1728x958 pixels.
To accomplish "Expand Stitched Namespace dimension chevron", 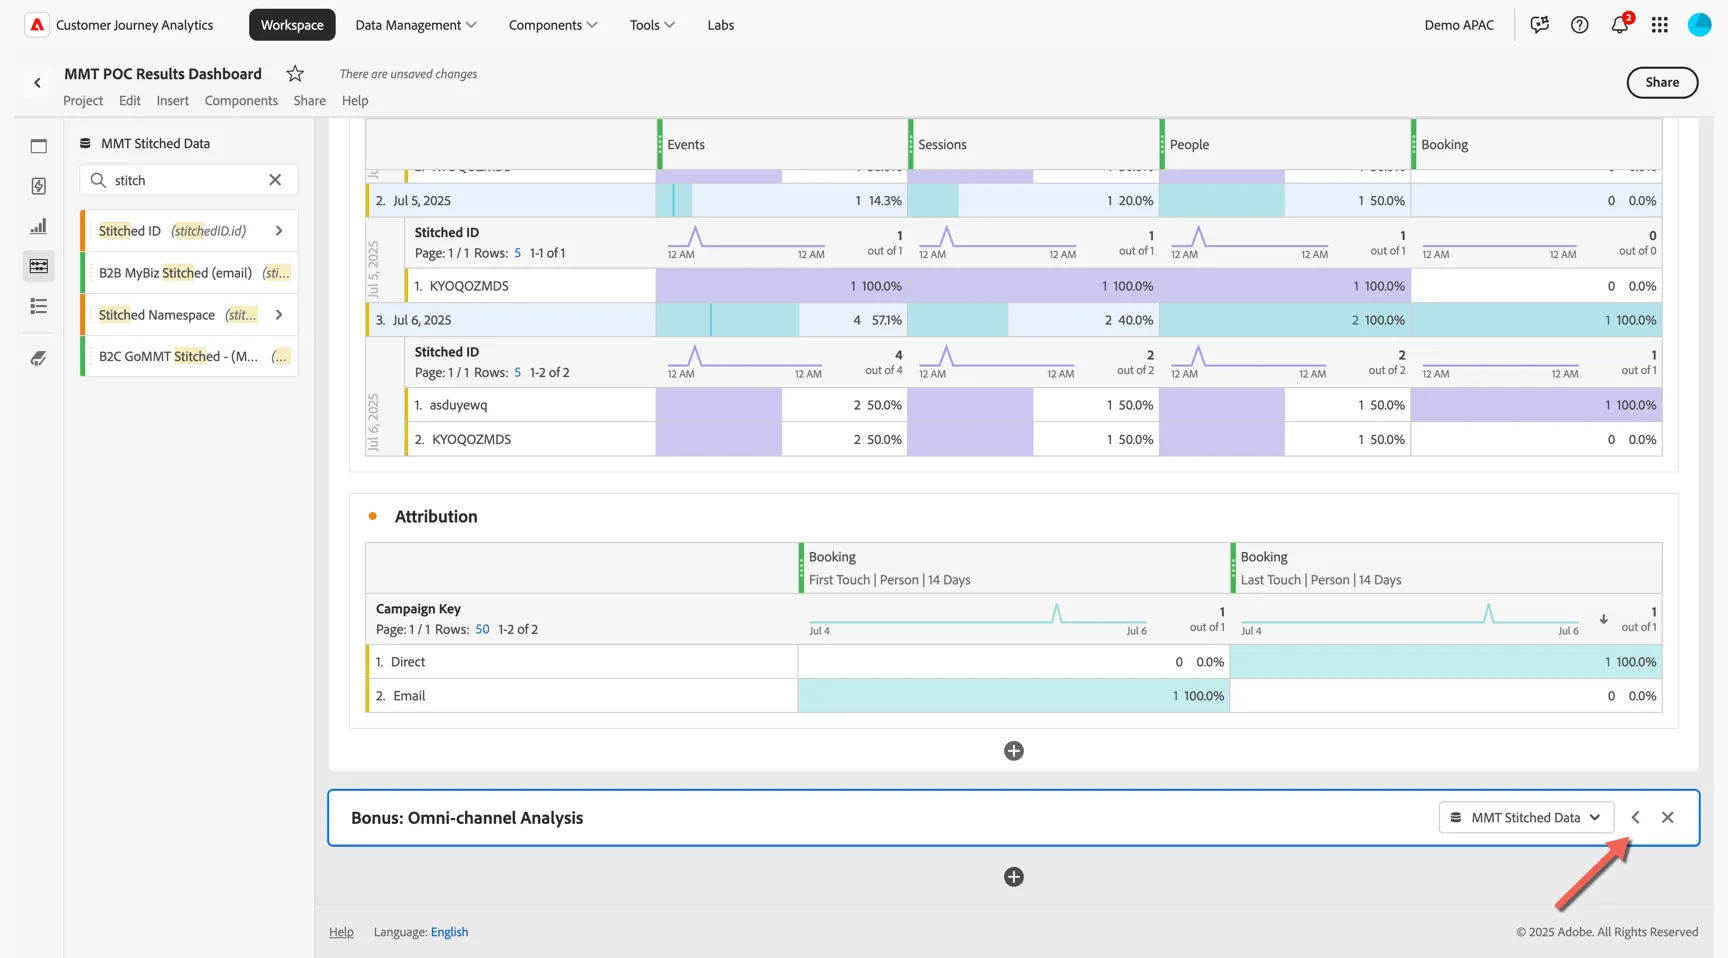I will tap(279, 315).
